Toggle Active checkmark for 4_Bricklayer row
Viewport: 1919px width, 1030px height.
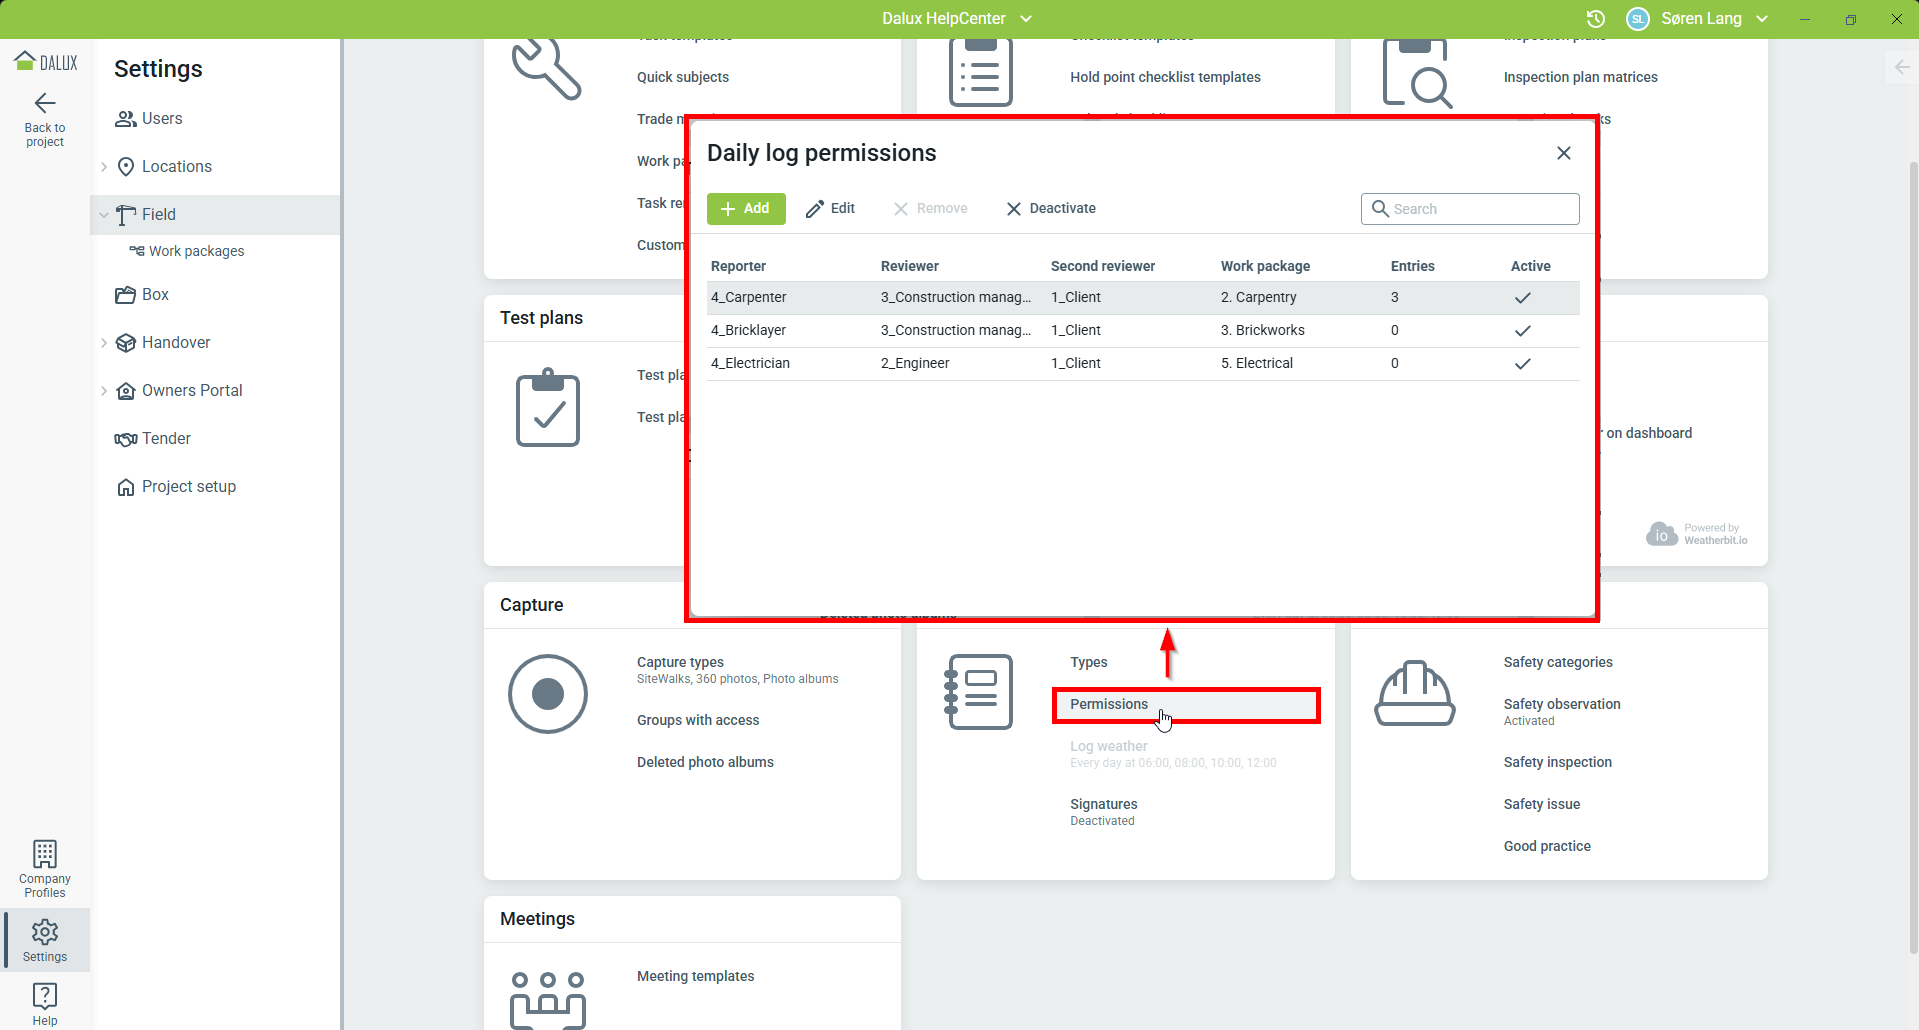point(1522,331)
